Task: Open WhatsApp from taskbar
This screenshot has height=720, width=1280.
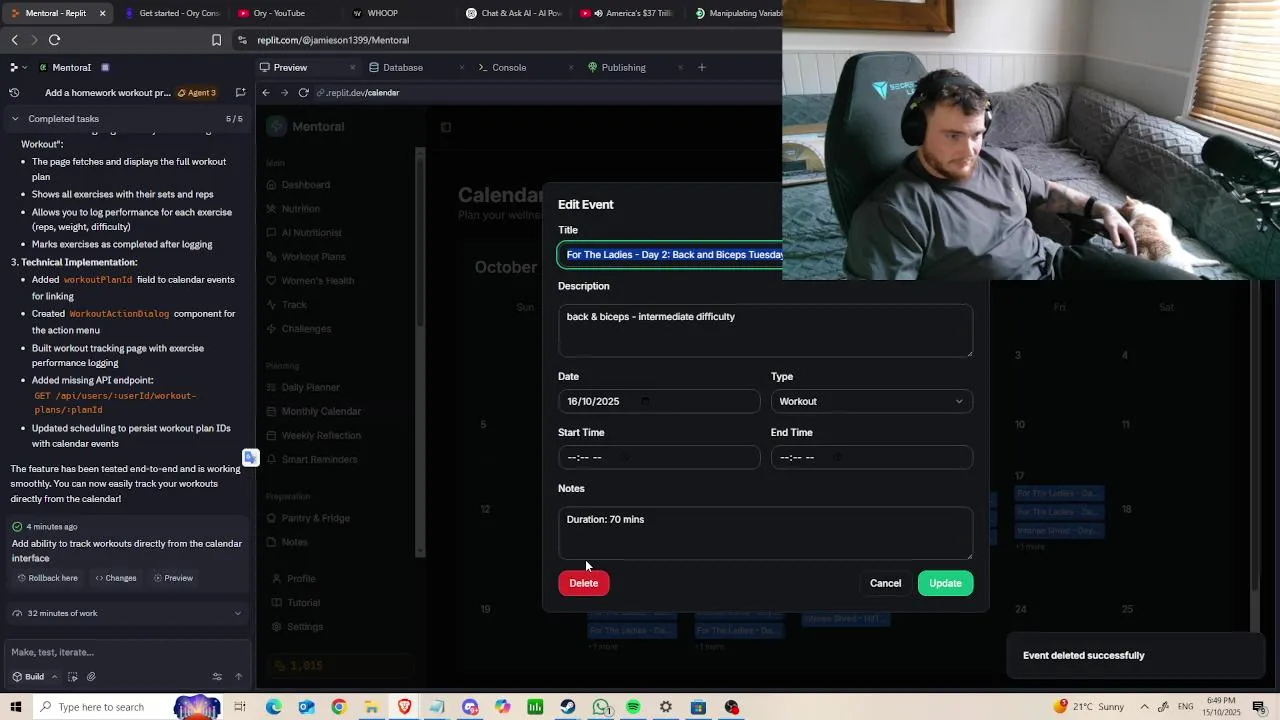Action: (601, 707)
